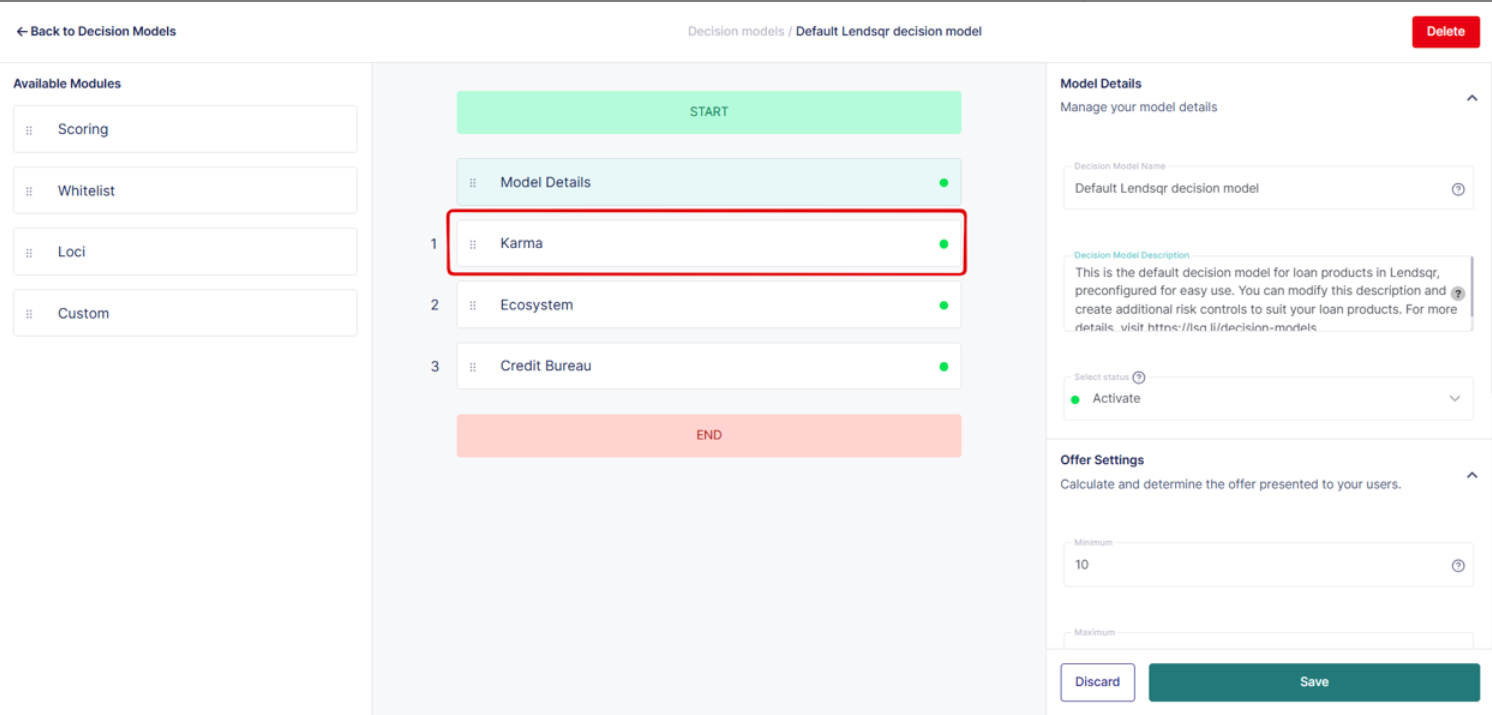Save the decision model changes
The height and width of the screenshot is (715, 1492).
(1313, 682)
